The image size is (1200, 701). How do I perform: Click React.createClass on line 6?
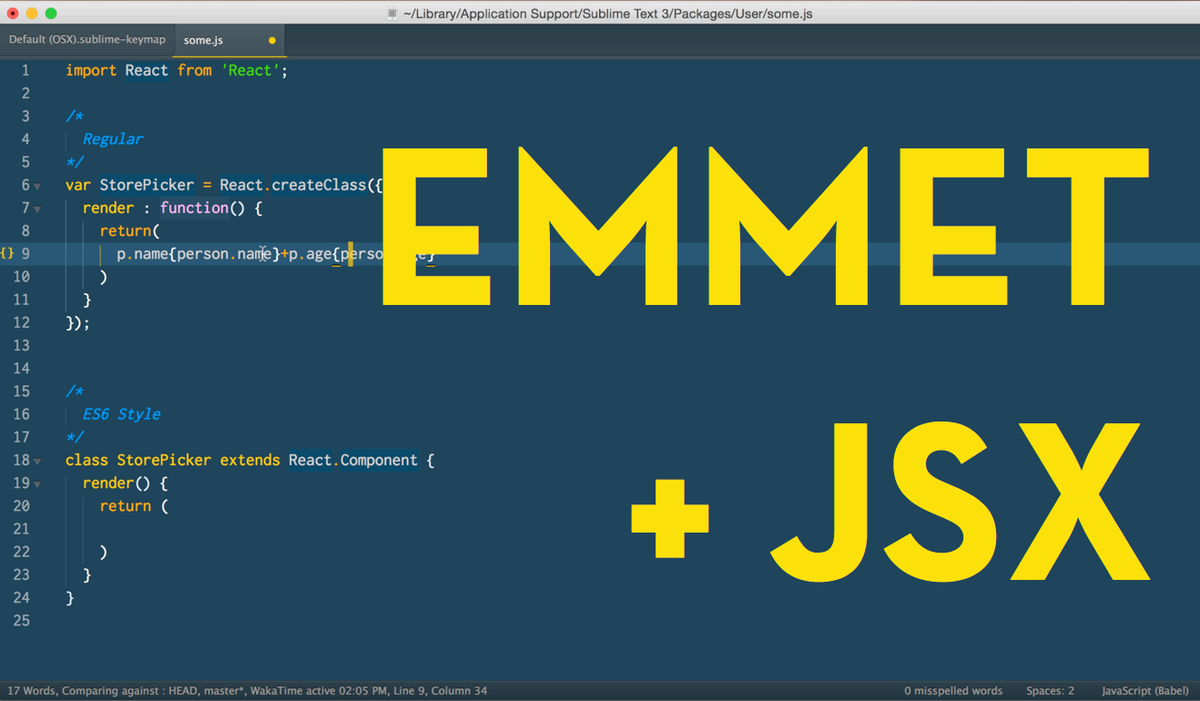pyautogui.click(x=293, y=185)
